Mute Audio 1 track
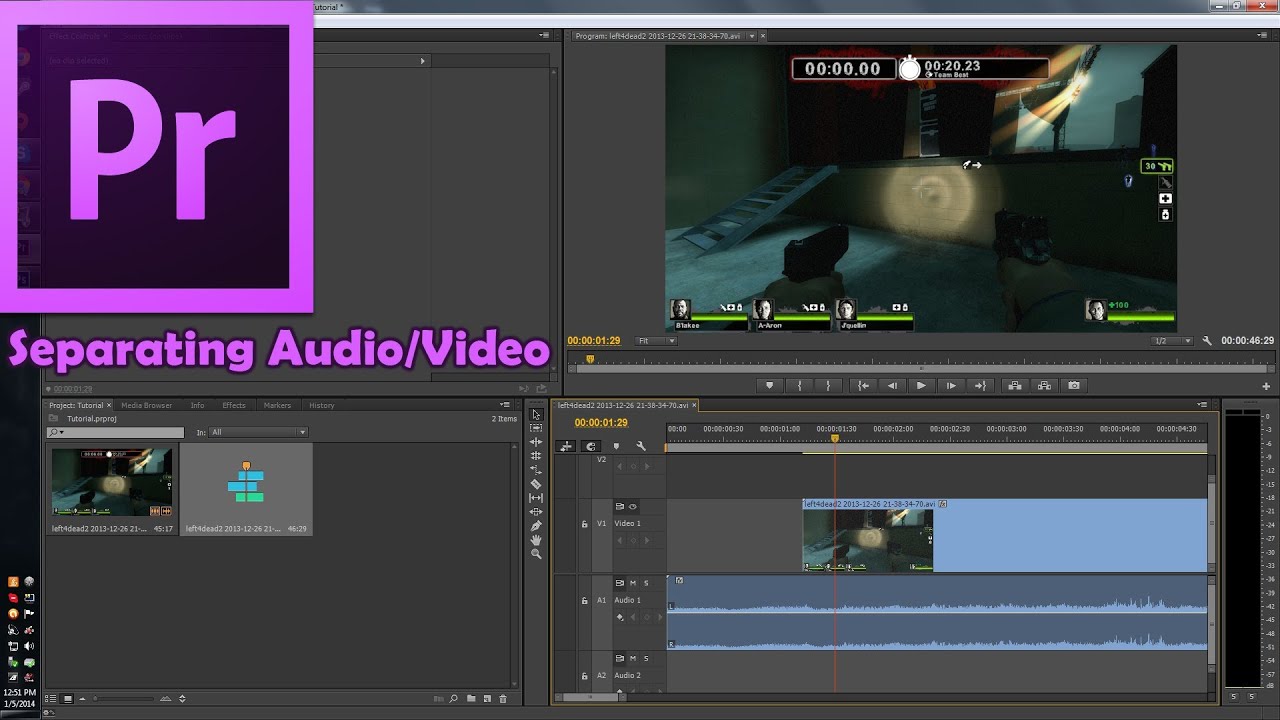The height and width of the screenshot is (720, 1280). (633, 583)
